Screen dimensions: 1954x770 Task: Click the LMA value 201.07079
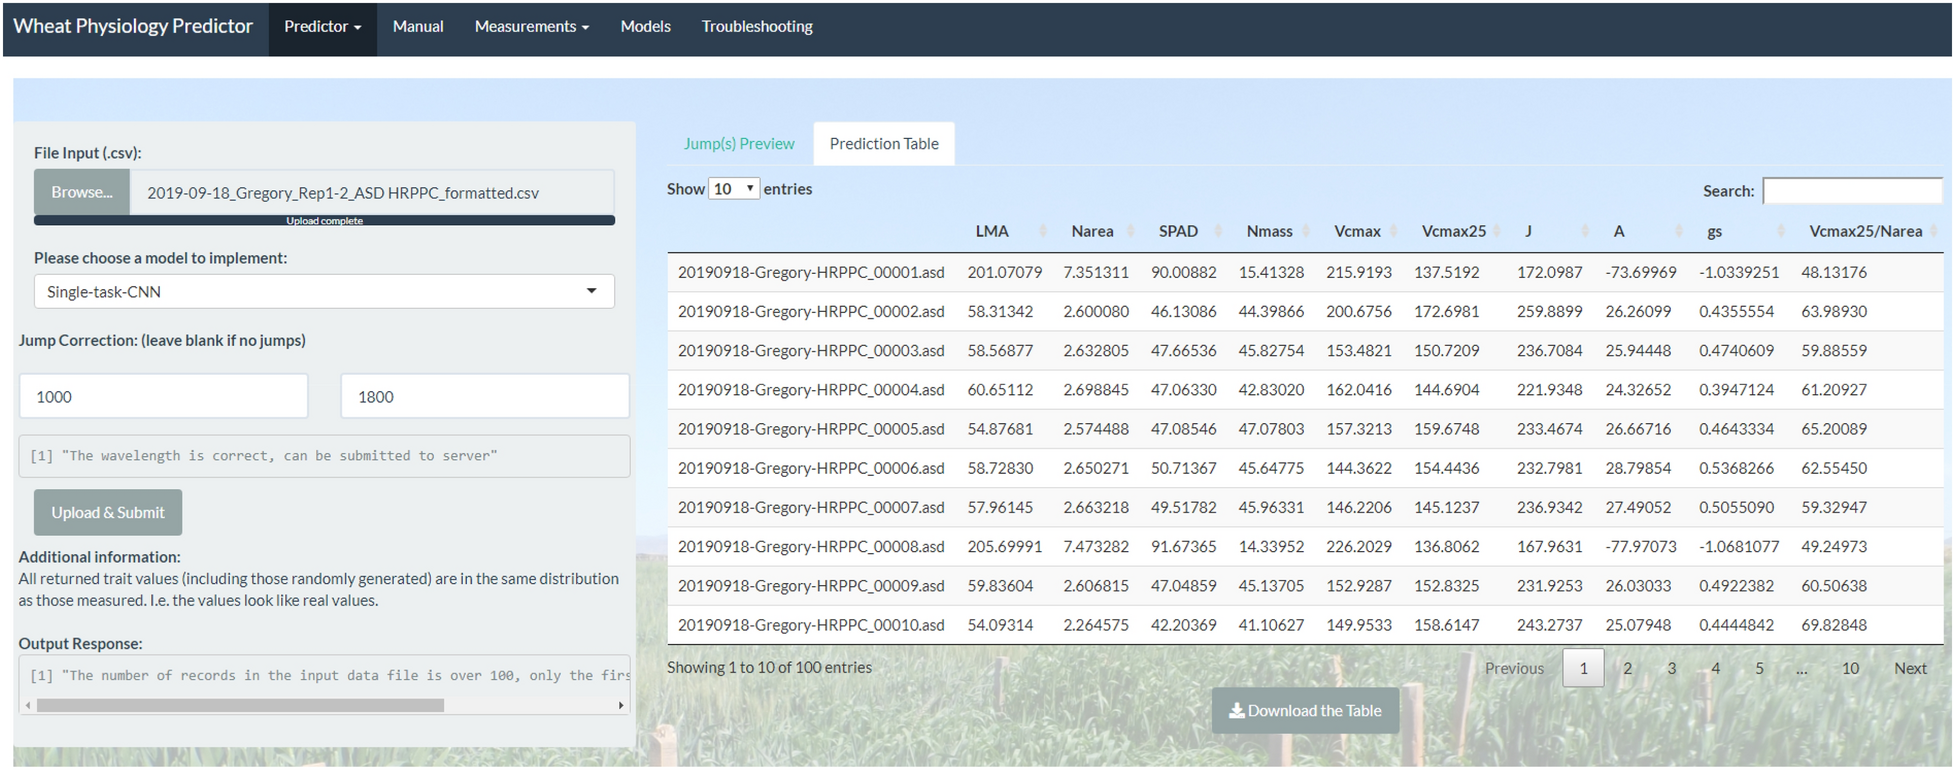1004,272
